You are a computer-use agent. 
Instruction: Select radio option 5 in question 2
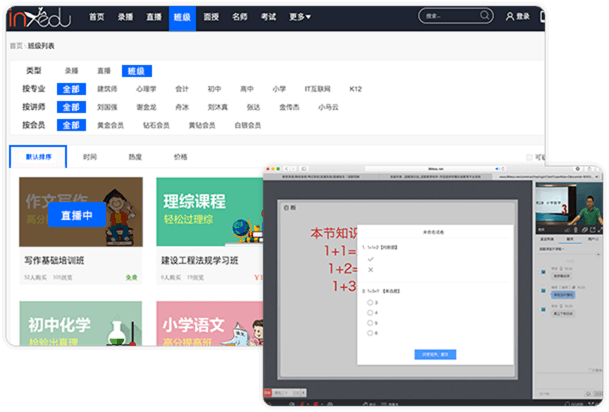(x=370, y=323)
